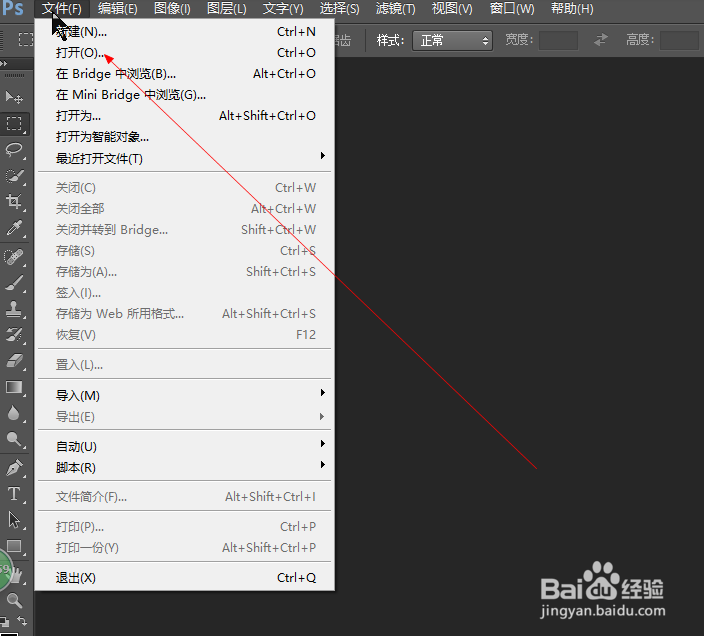This screenshot has height=636, width=704.
Task: Choose 恢复(V) menu entry
Action: (185, 335)
